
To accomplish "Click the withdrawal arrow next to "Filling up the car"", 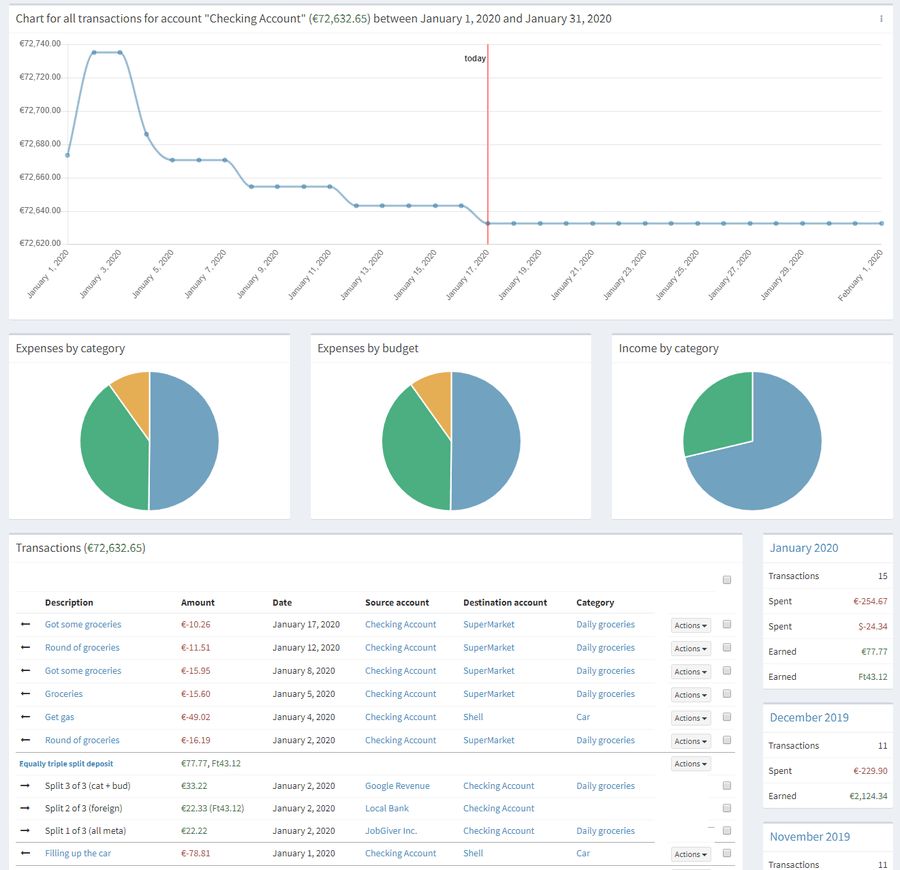I will tap(25, 853).
